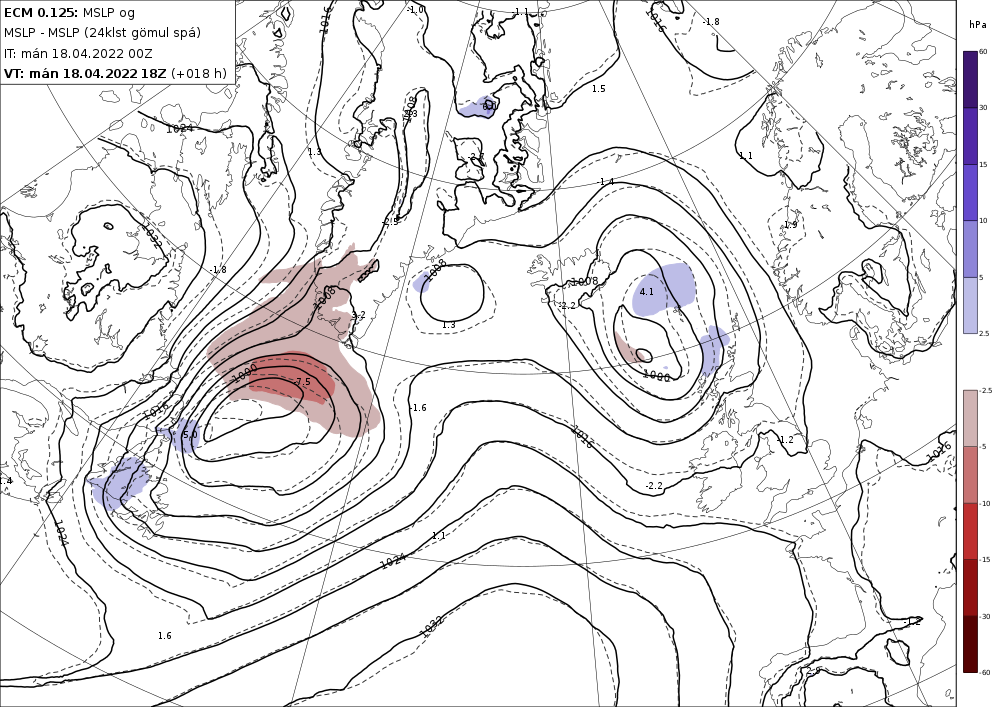Image resolution: width=1000 pixels, height=707 pixels.
Task: Click title line 'ECM 0.125: MSLP og'
Action: (70, 13)
